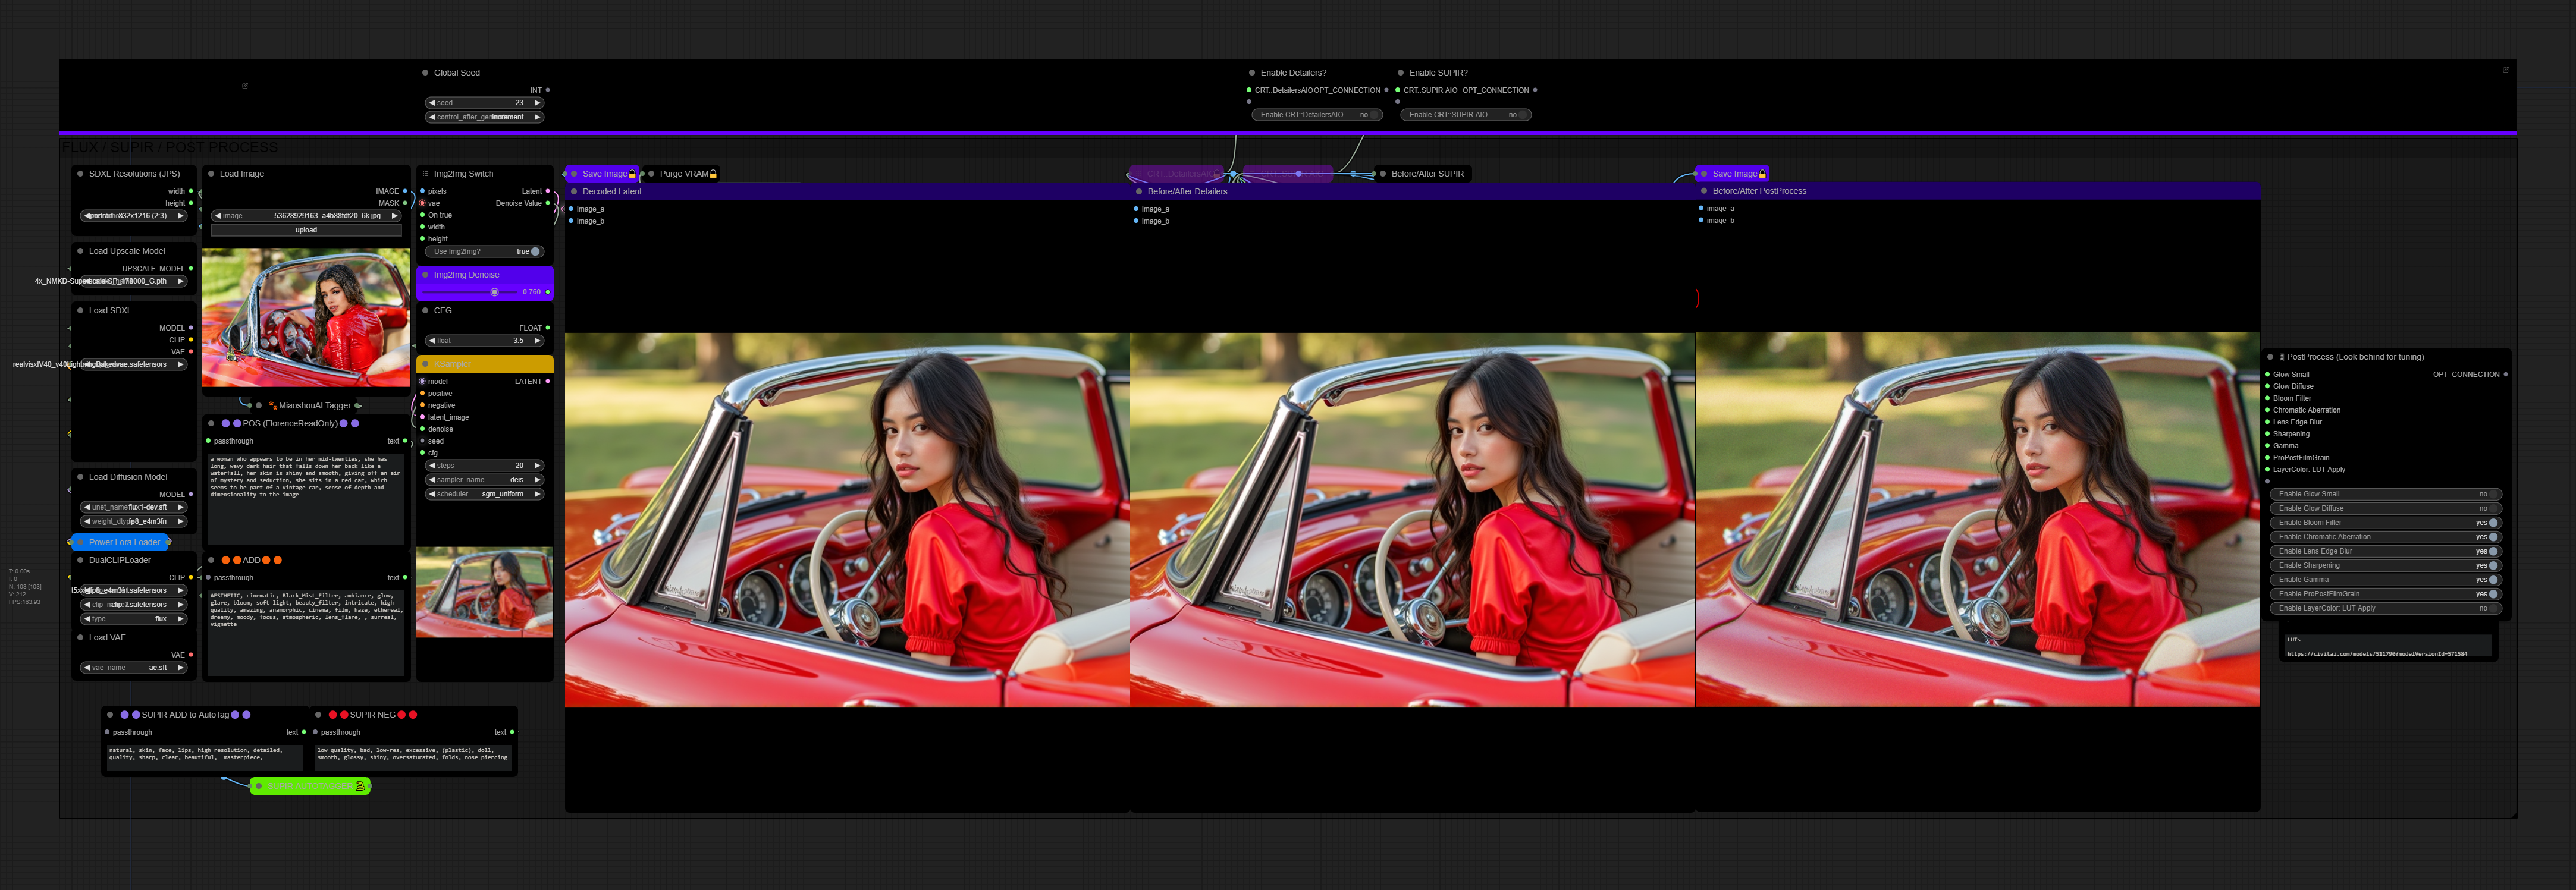
Task: Click the Purge VRAM node title
Action: click(684, 174)
